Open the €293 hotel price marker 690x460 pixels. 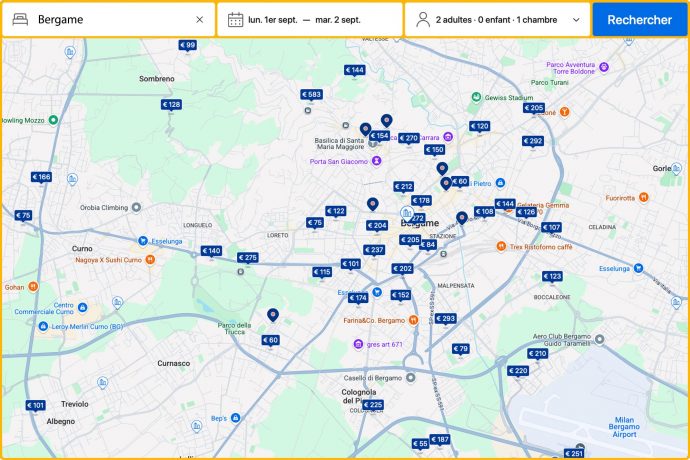444,319
